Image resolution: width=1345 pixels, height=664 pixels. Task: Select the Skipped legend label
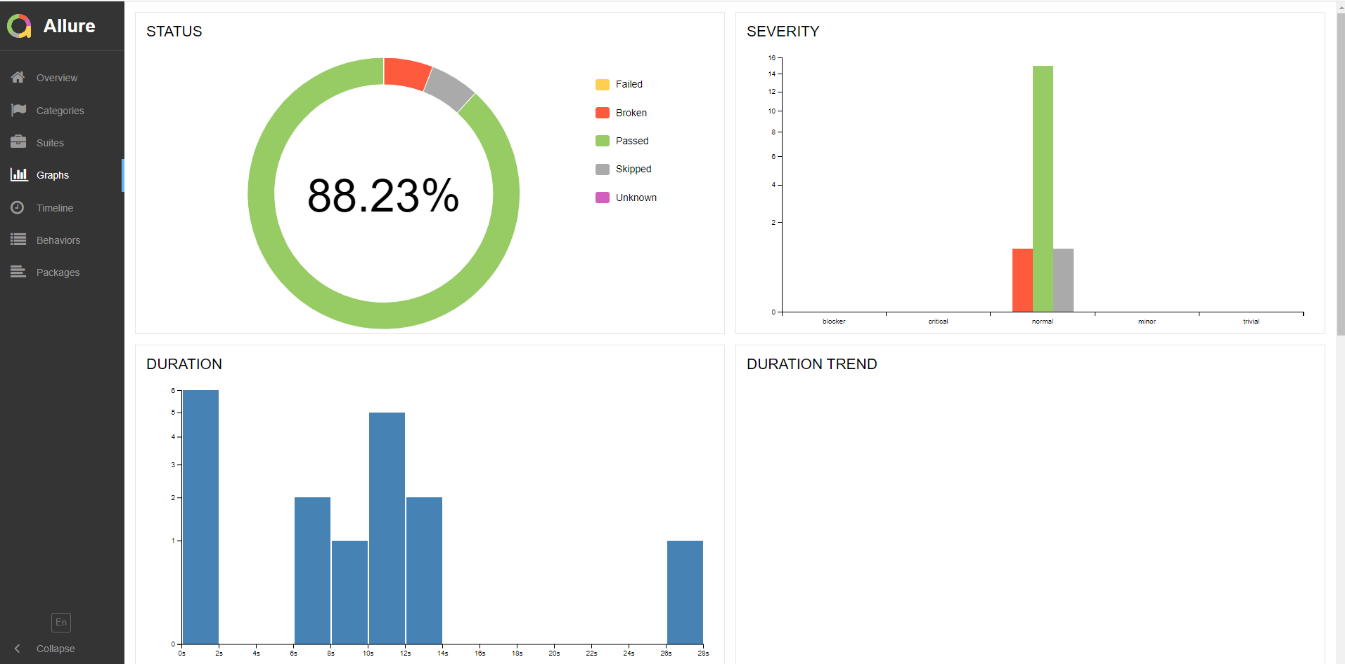pyautogui.click(x=633, y=169)
